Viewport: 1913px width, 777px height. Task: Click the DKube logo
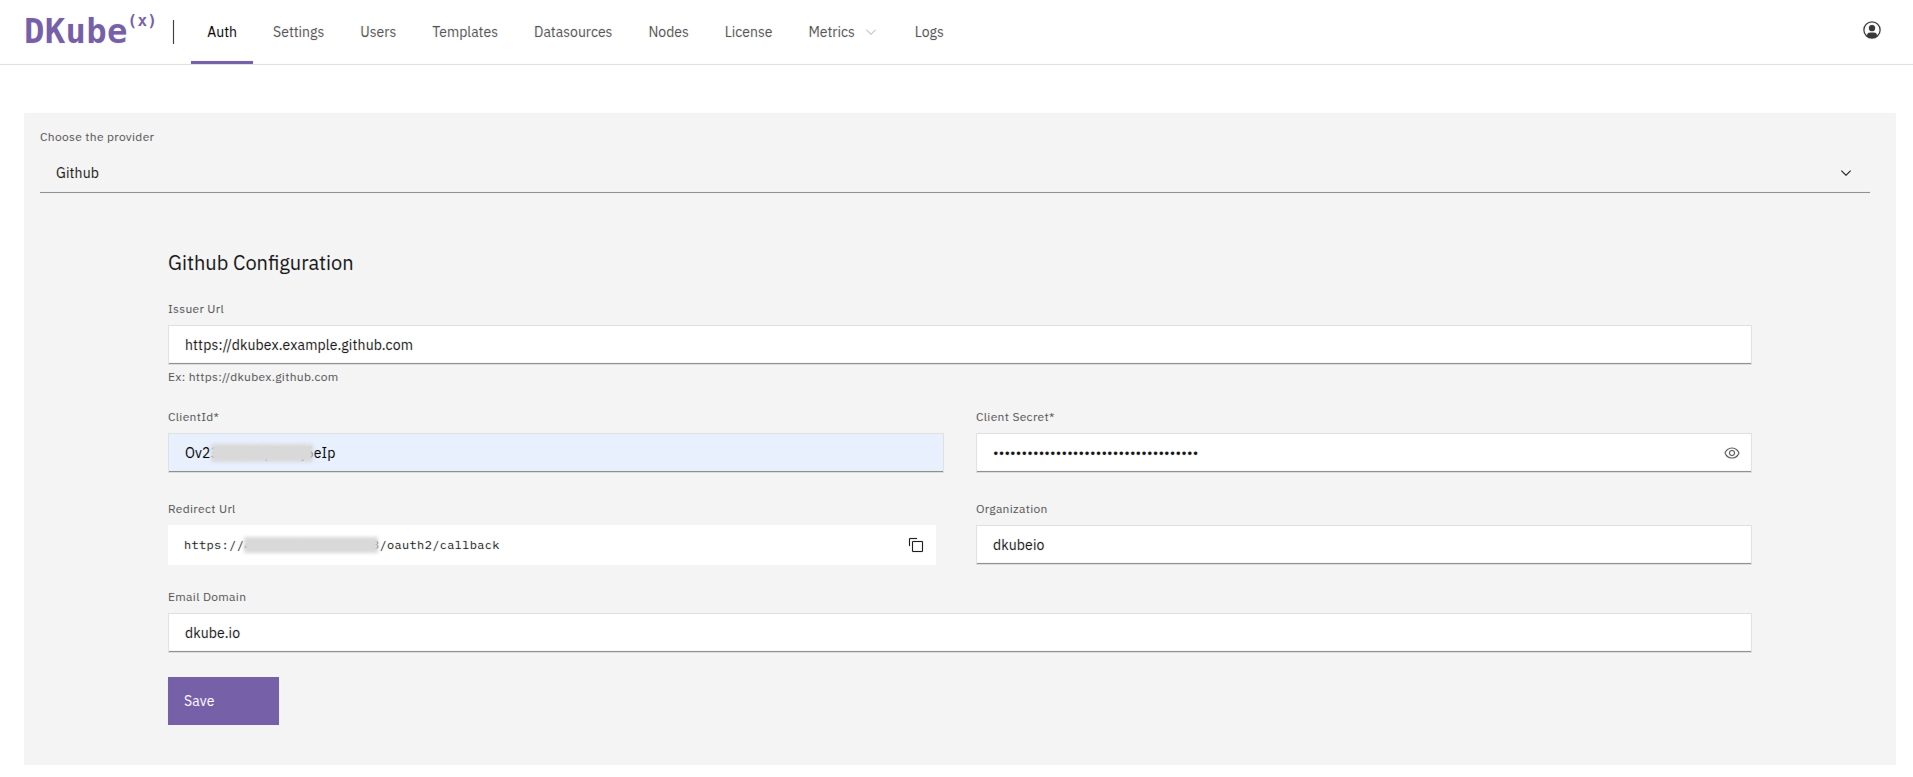89,31
